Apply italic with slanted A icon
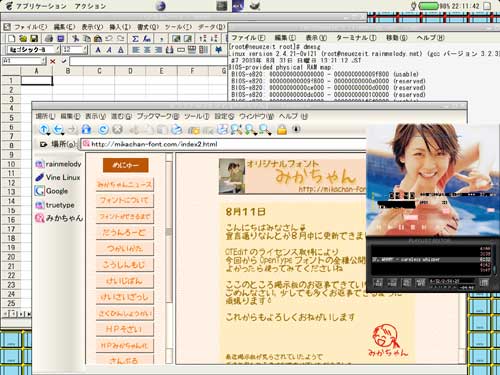 pos(109,50)
